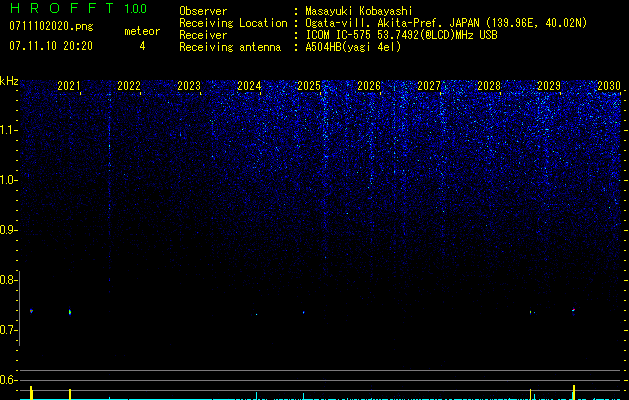Click the 0.7 kHz axis label

8,330
